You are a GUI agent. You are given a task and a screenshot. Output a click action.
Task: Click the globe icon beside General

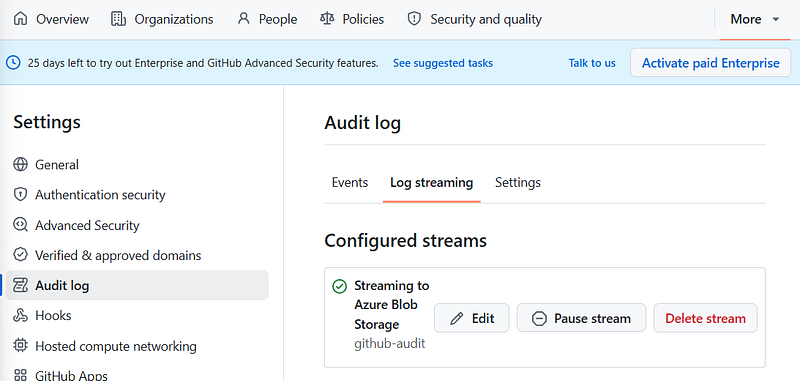pyautogui.click(x=20, y=165)
